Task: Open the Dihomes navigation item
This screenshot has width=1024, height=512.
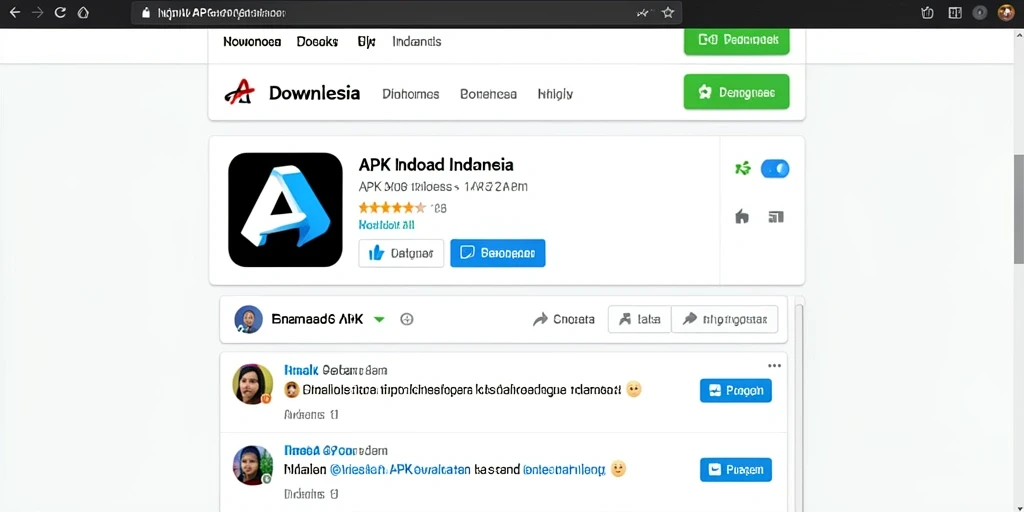Action: (x=411, y=94)
